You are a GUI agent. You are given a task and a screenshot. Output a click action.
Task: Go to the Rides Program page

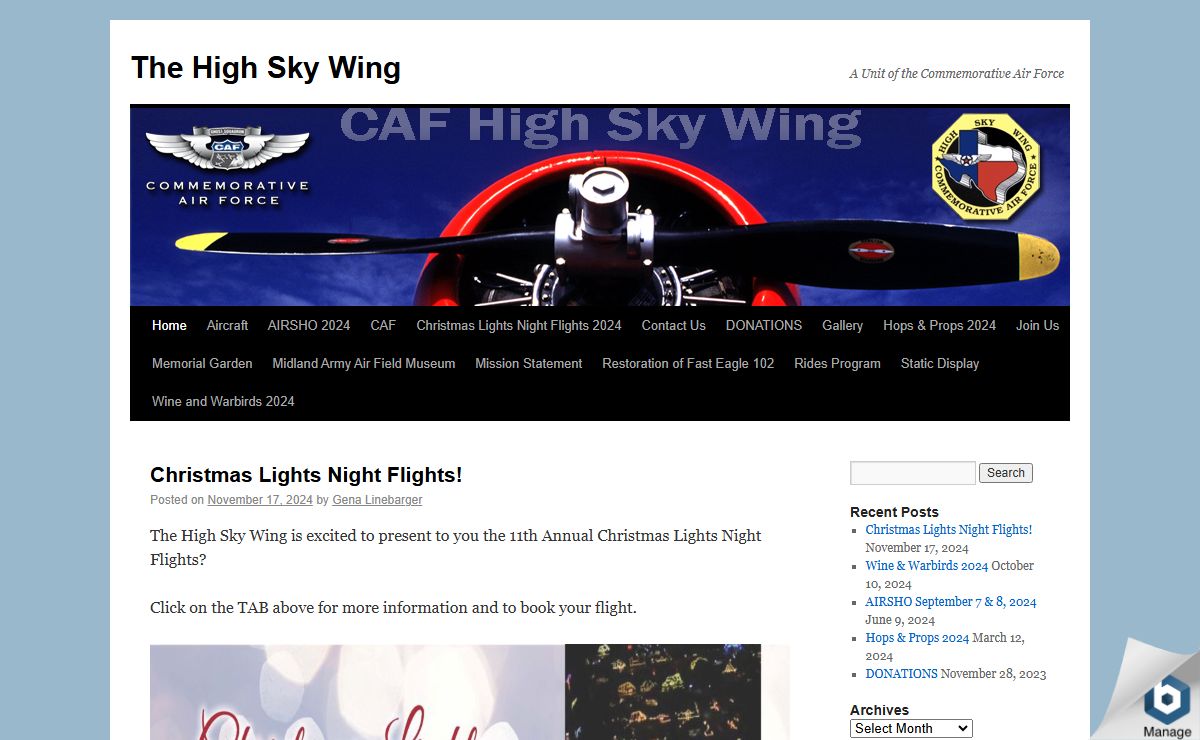(x=838, y=363)
